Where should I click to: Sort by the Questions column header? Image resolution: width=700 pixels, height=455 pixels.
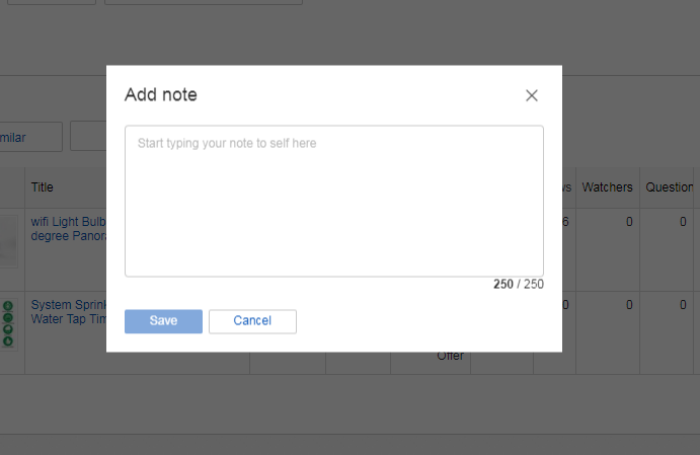click(x=669, y=187)
